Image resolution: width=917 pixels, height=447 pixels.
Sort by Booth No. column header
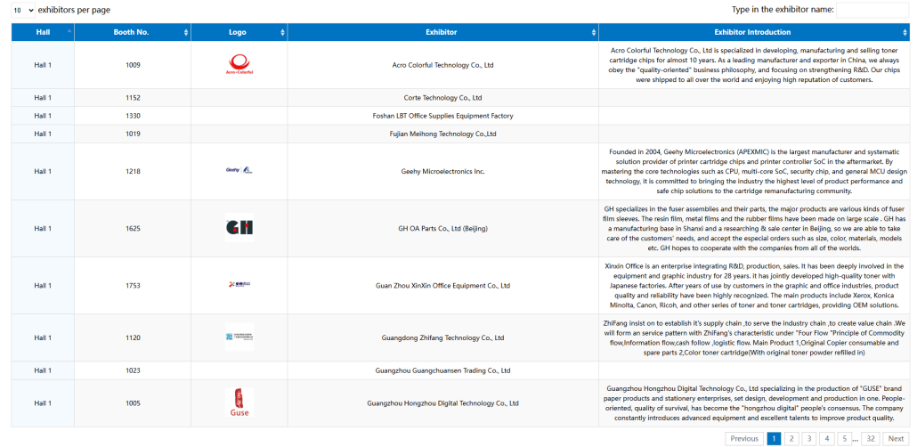[x=132, y=32]
